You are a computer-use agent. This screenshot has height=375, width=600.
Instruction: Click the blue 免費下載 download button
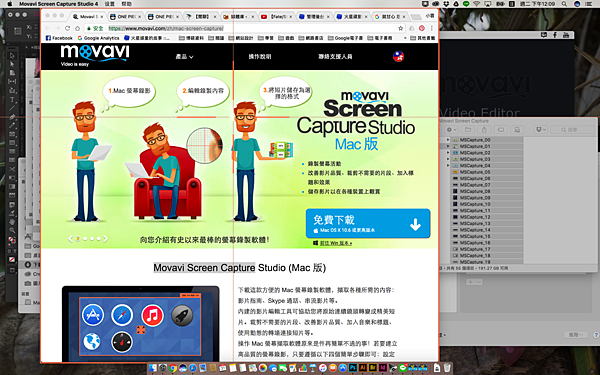(x=368, y=223)
